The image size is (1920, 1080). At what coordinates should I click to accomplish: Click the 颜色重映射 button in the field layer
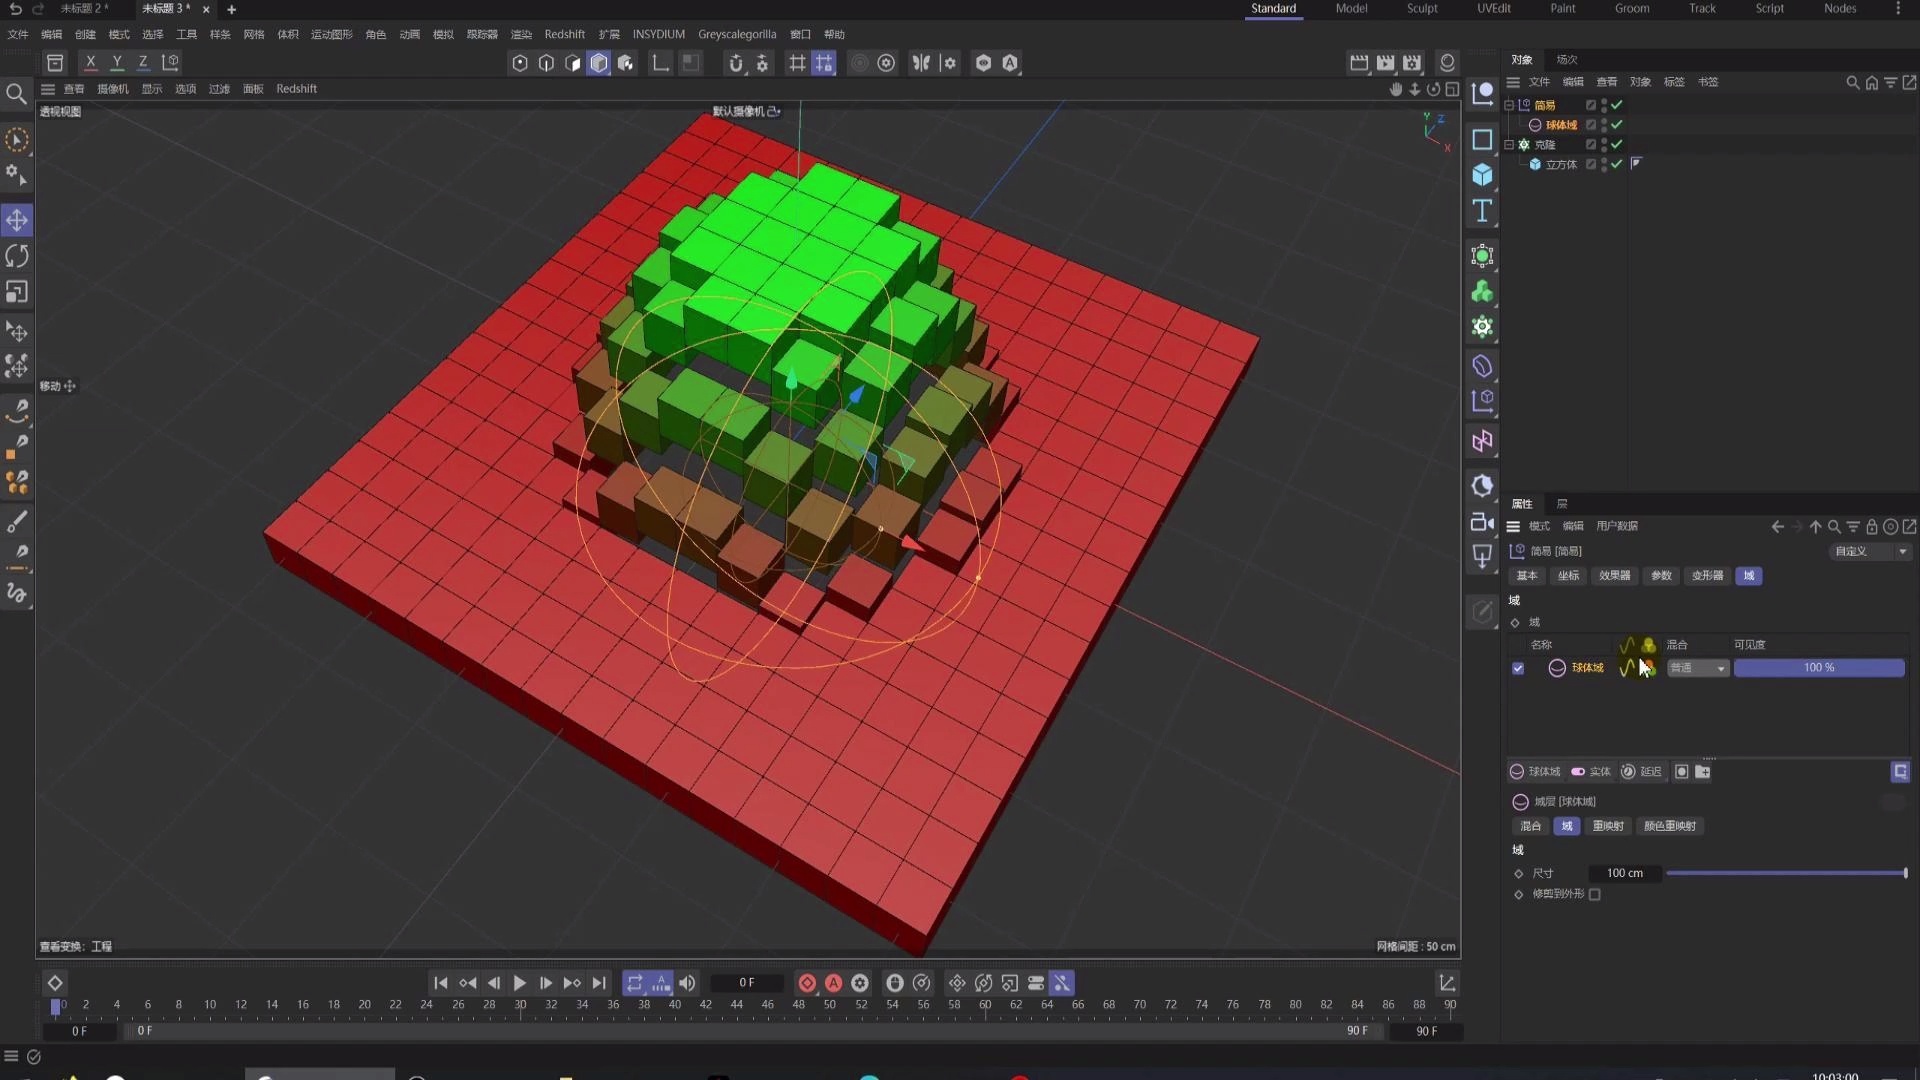(x=1669, y=826)
